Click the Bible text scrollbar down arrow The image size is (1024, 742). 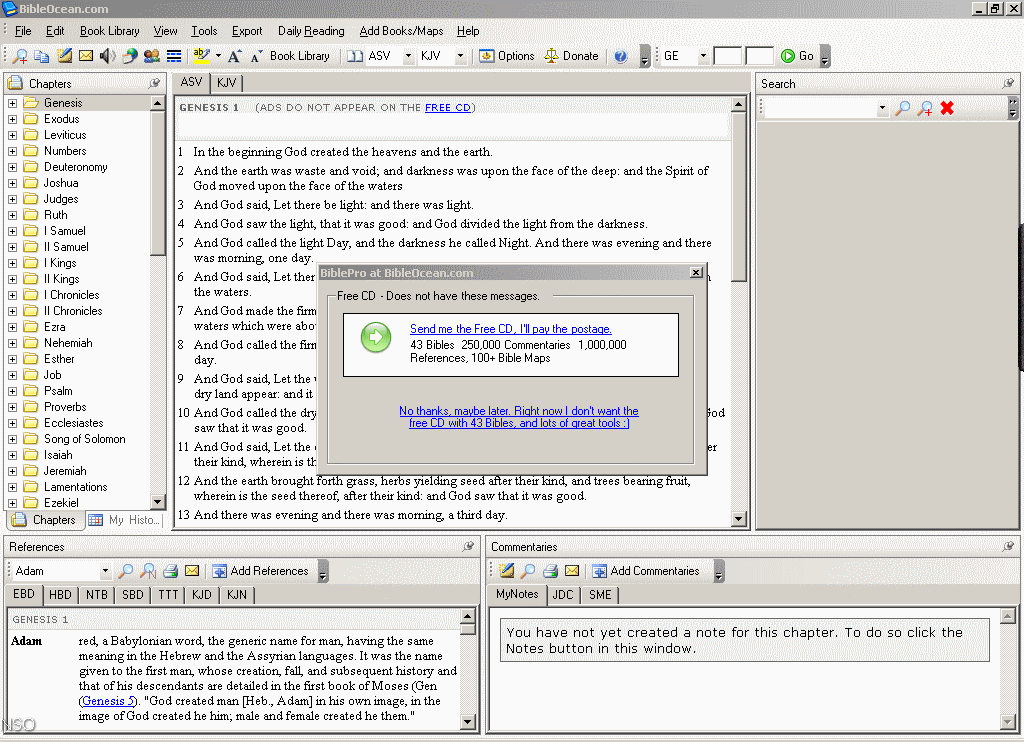739,519
